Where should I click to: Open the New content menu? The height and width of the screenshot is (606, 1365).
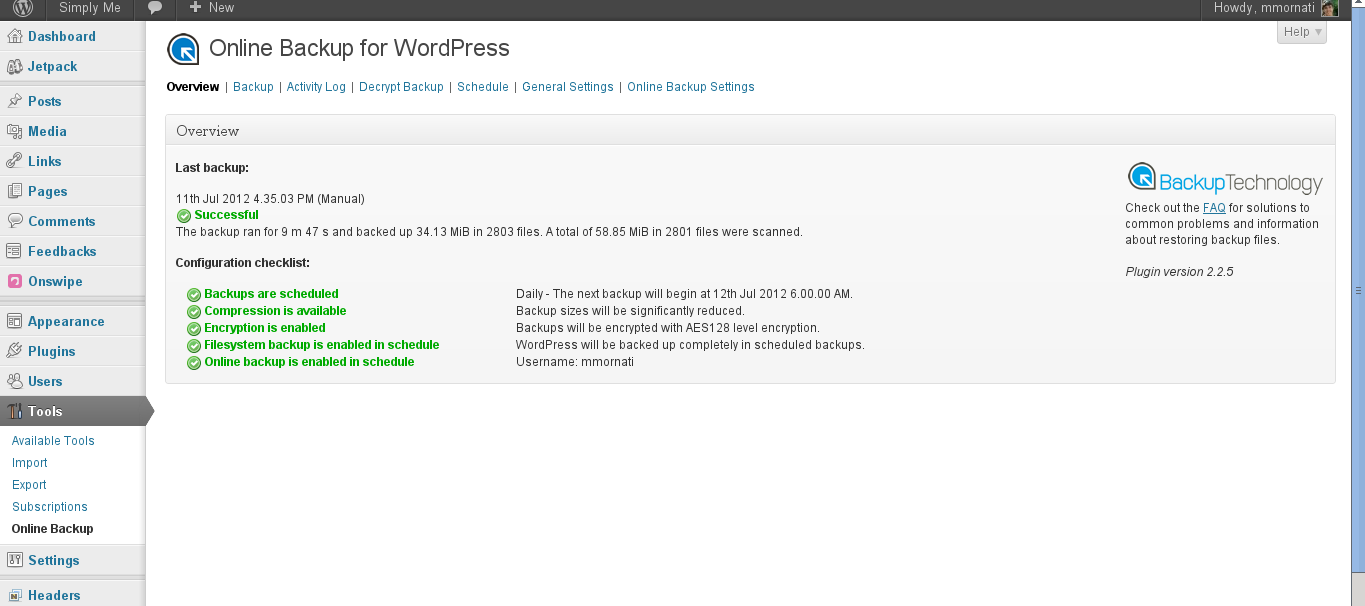[211, 8]
